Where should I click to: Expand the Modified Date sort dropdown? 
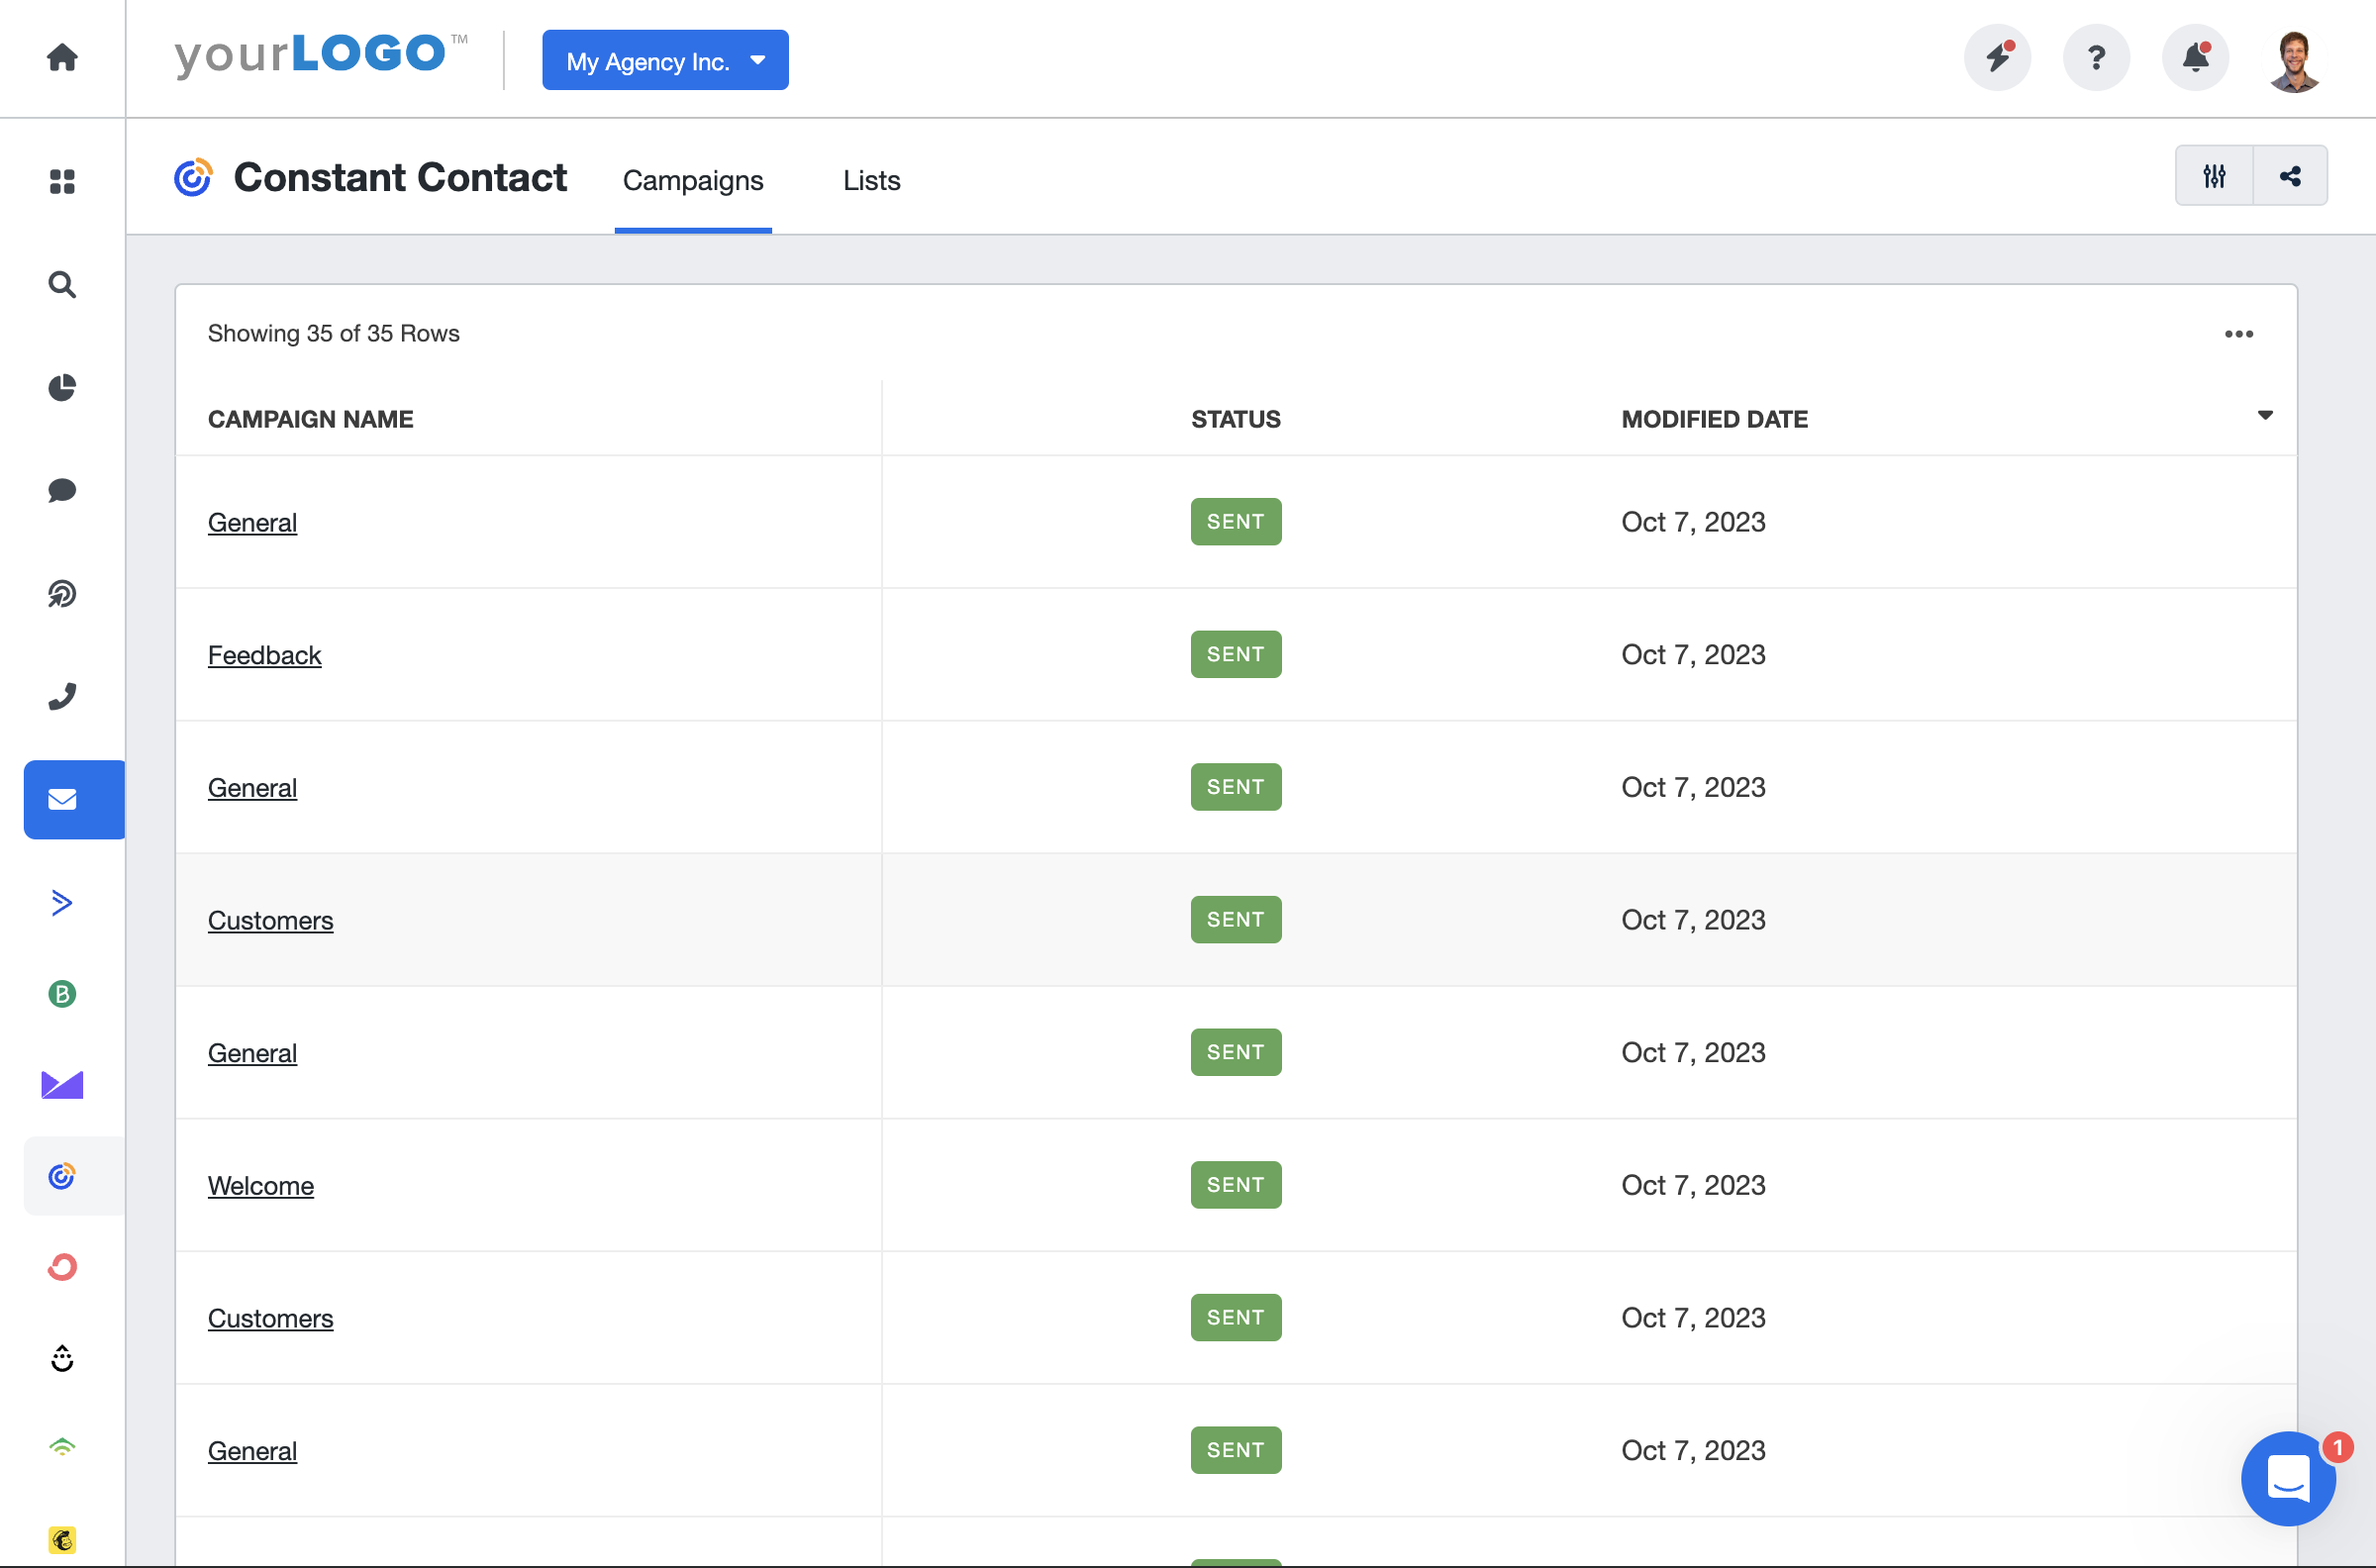(x=2267, y=417)
